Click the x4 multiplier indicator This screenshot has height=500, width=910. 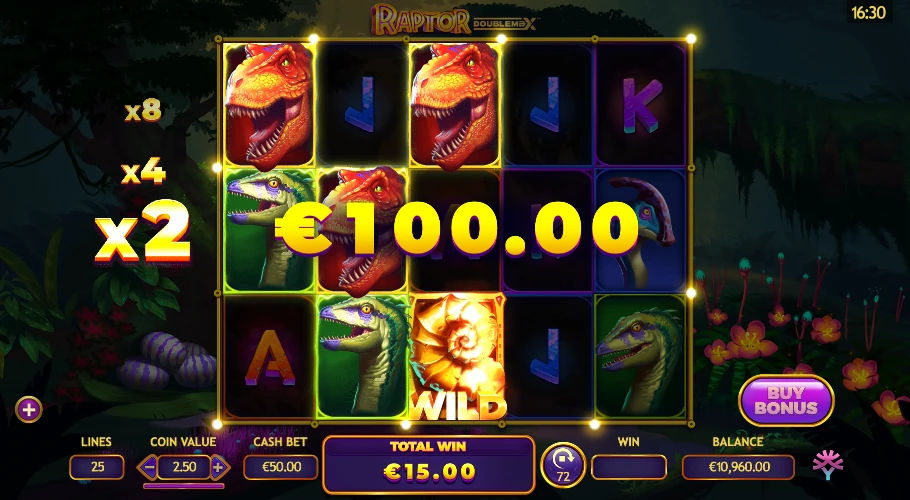click(x=143, y=173)
